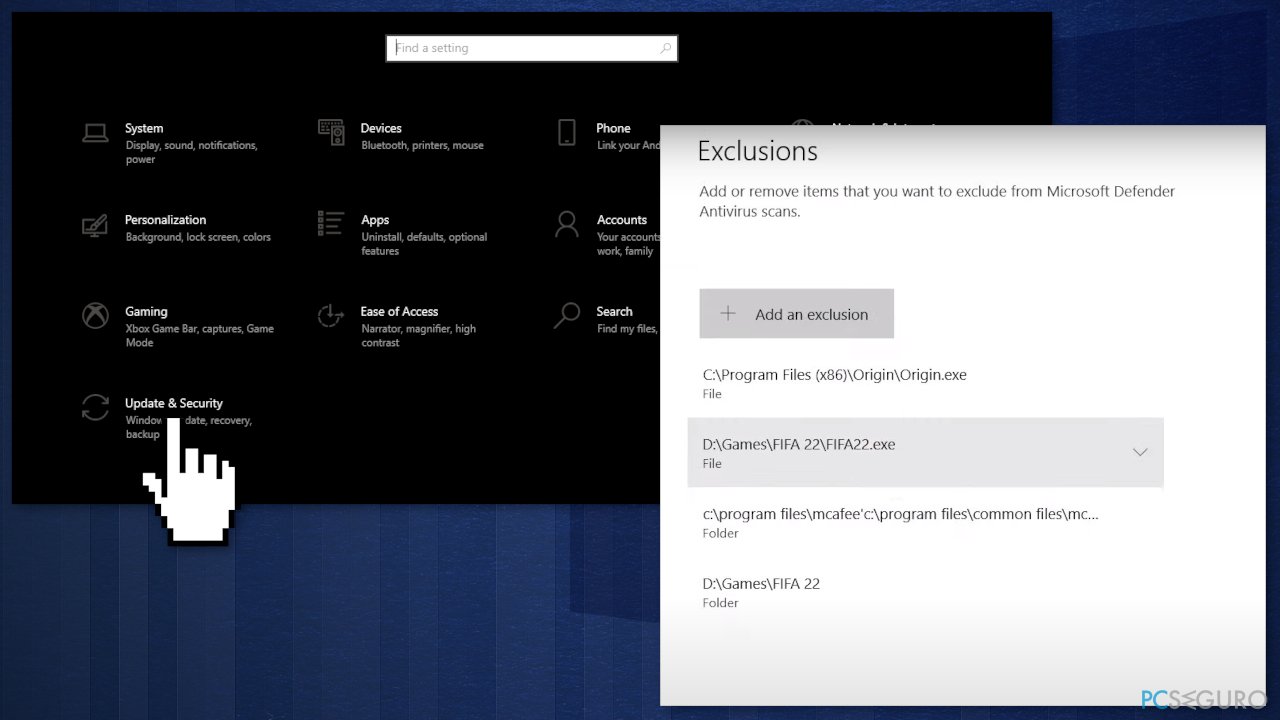Screen dimensions: 1280x720
Task: Click the Add an exclusion button
Action: [x=796, y=313]
